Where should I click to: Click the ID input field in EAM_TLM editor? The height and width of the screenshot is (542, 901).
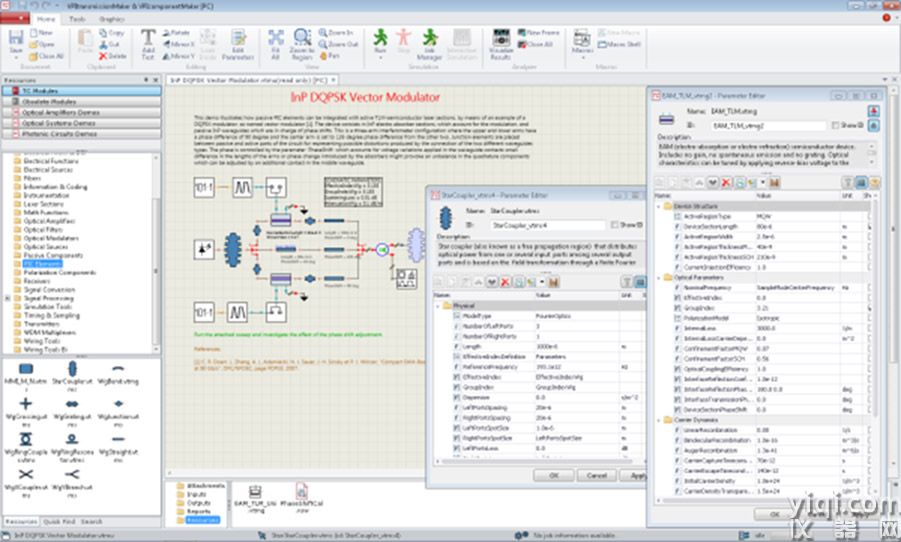point(768,125)
